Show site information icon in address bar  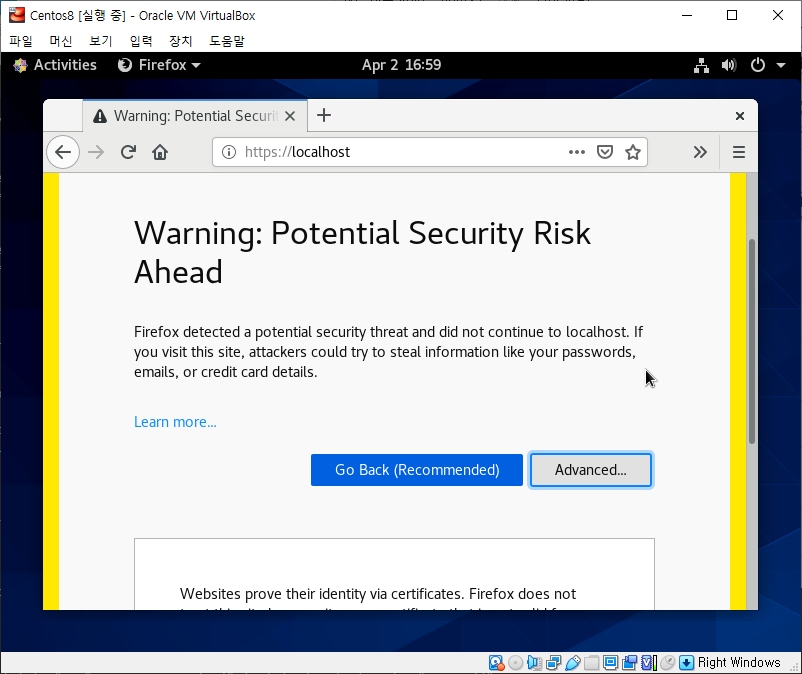[229, 152]
